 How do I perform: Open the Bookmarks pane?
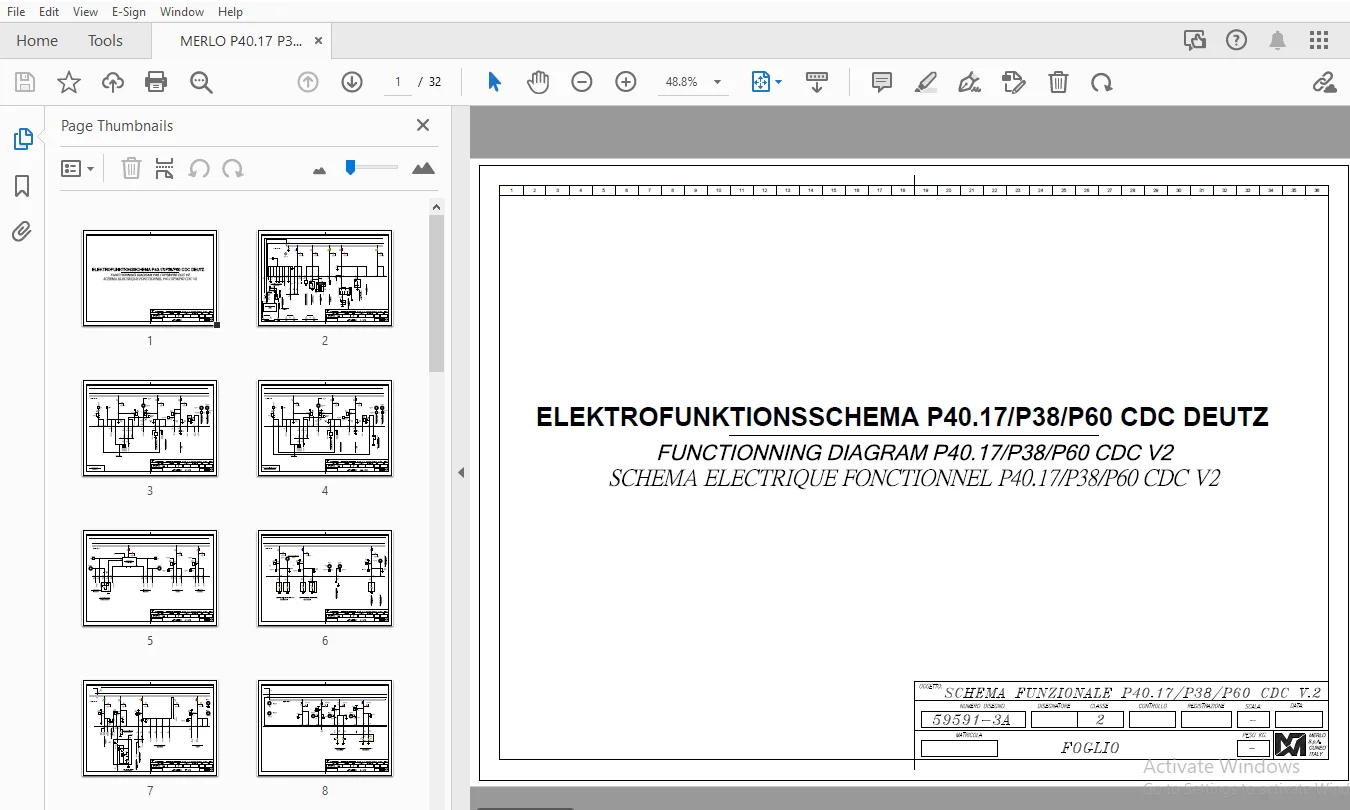point(22,186)
